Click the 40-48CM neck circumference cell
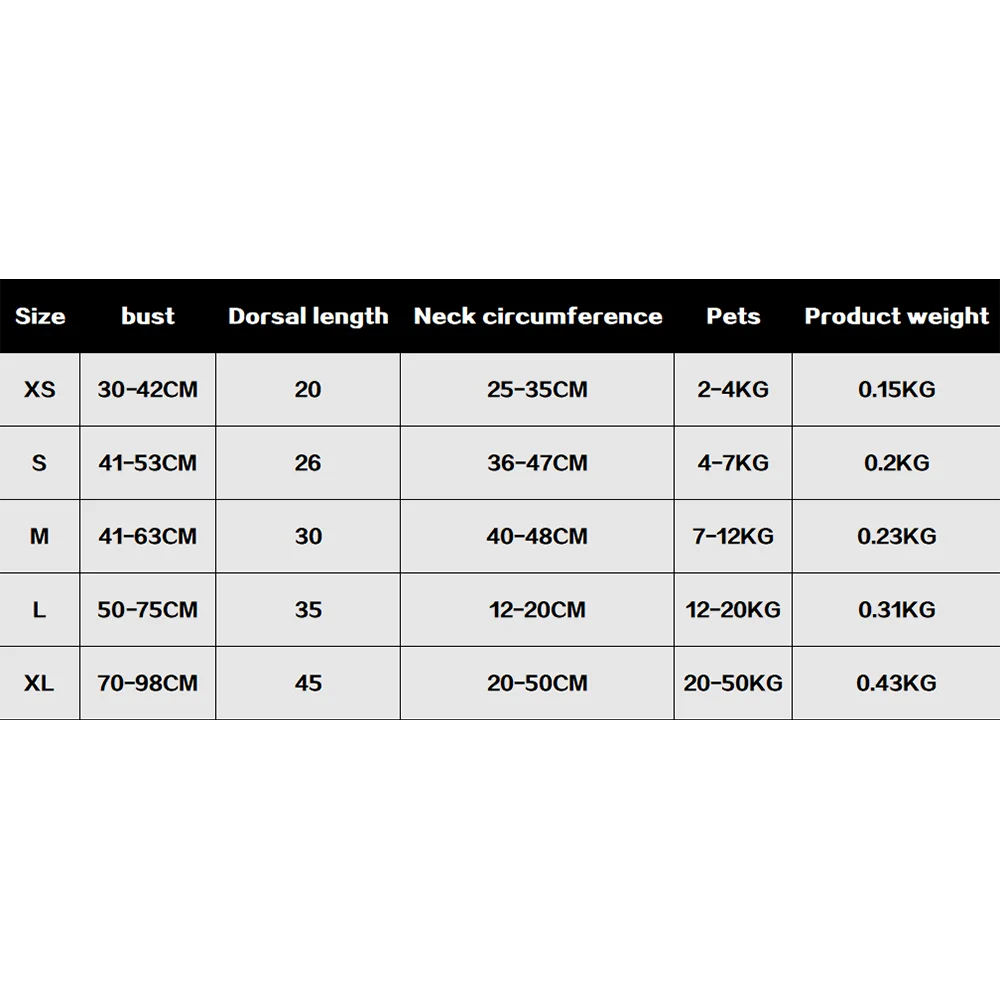 [538, 536]
